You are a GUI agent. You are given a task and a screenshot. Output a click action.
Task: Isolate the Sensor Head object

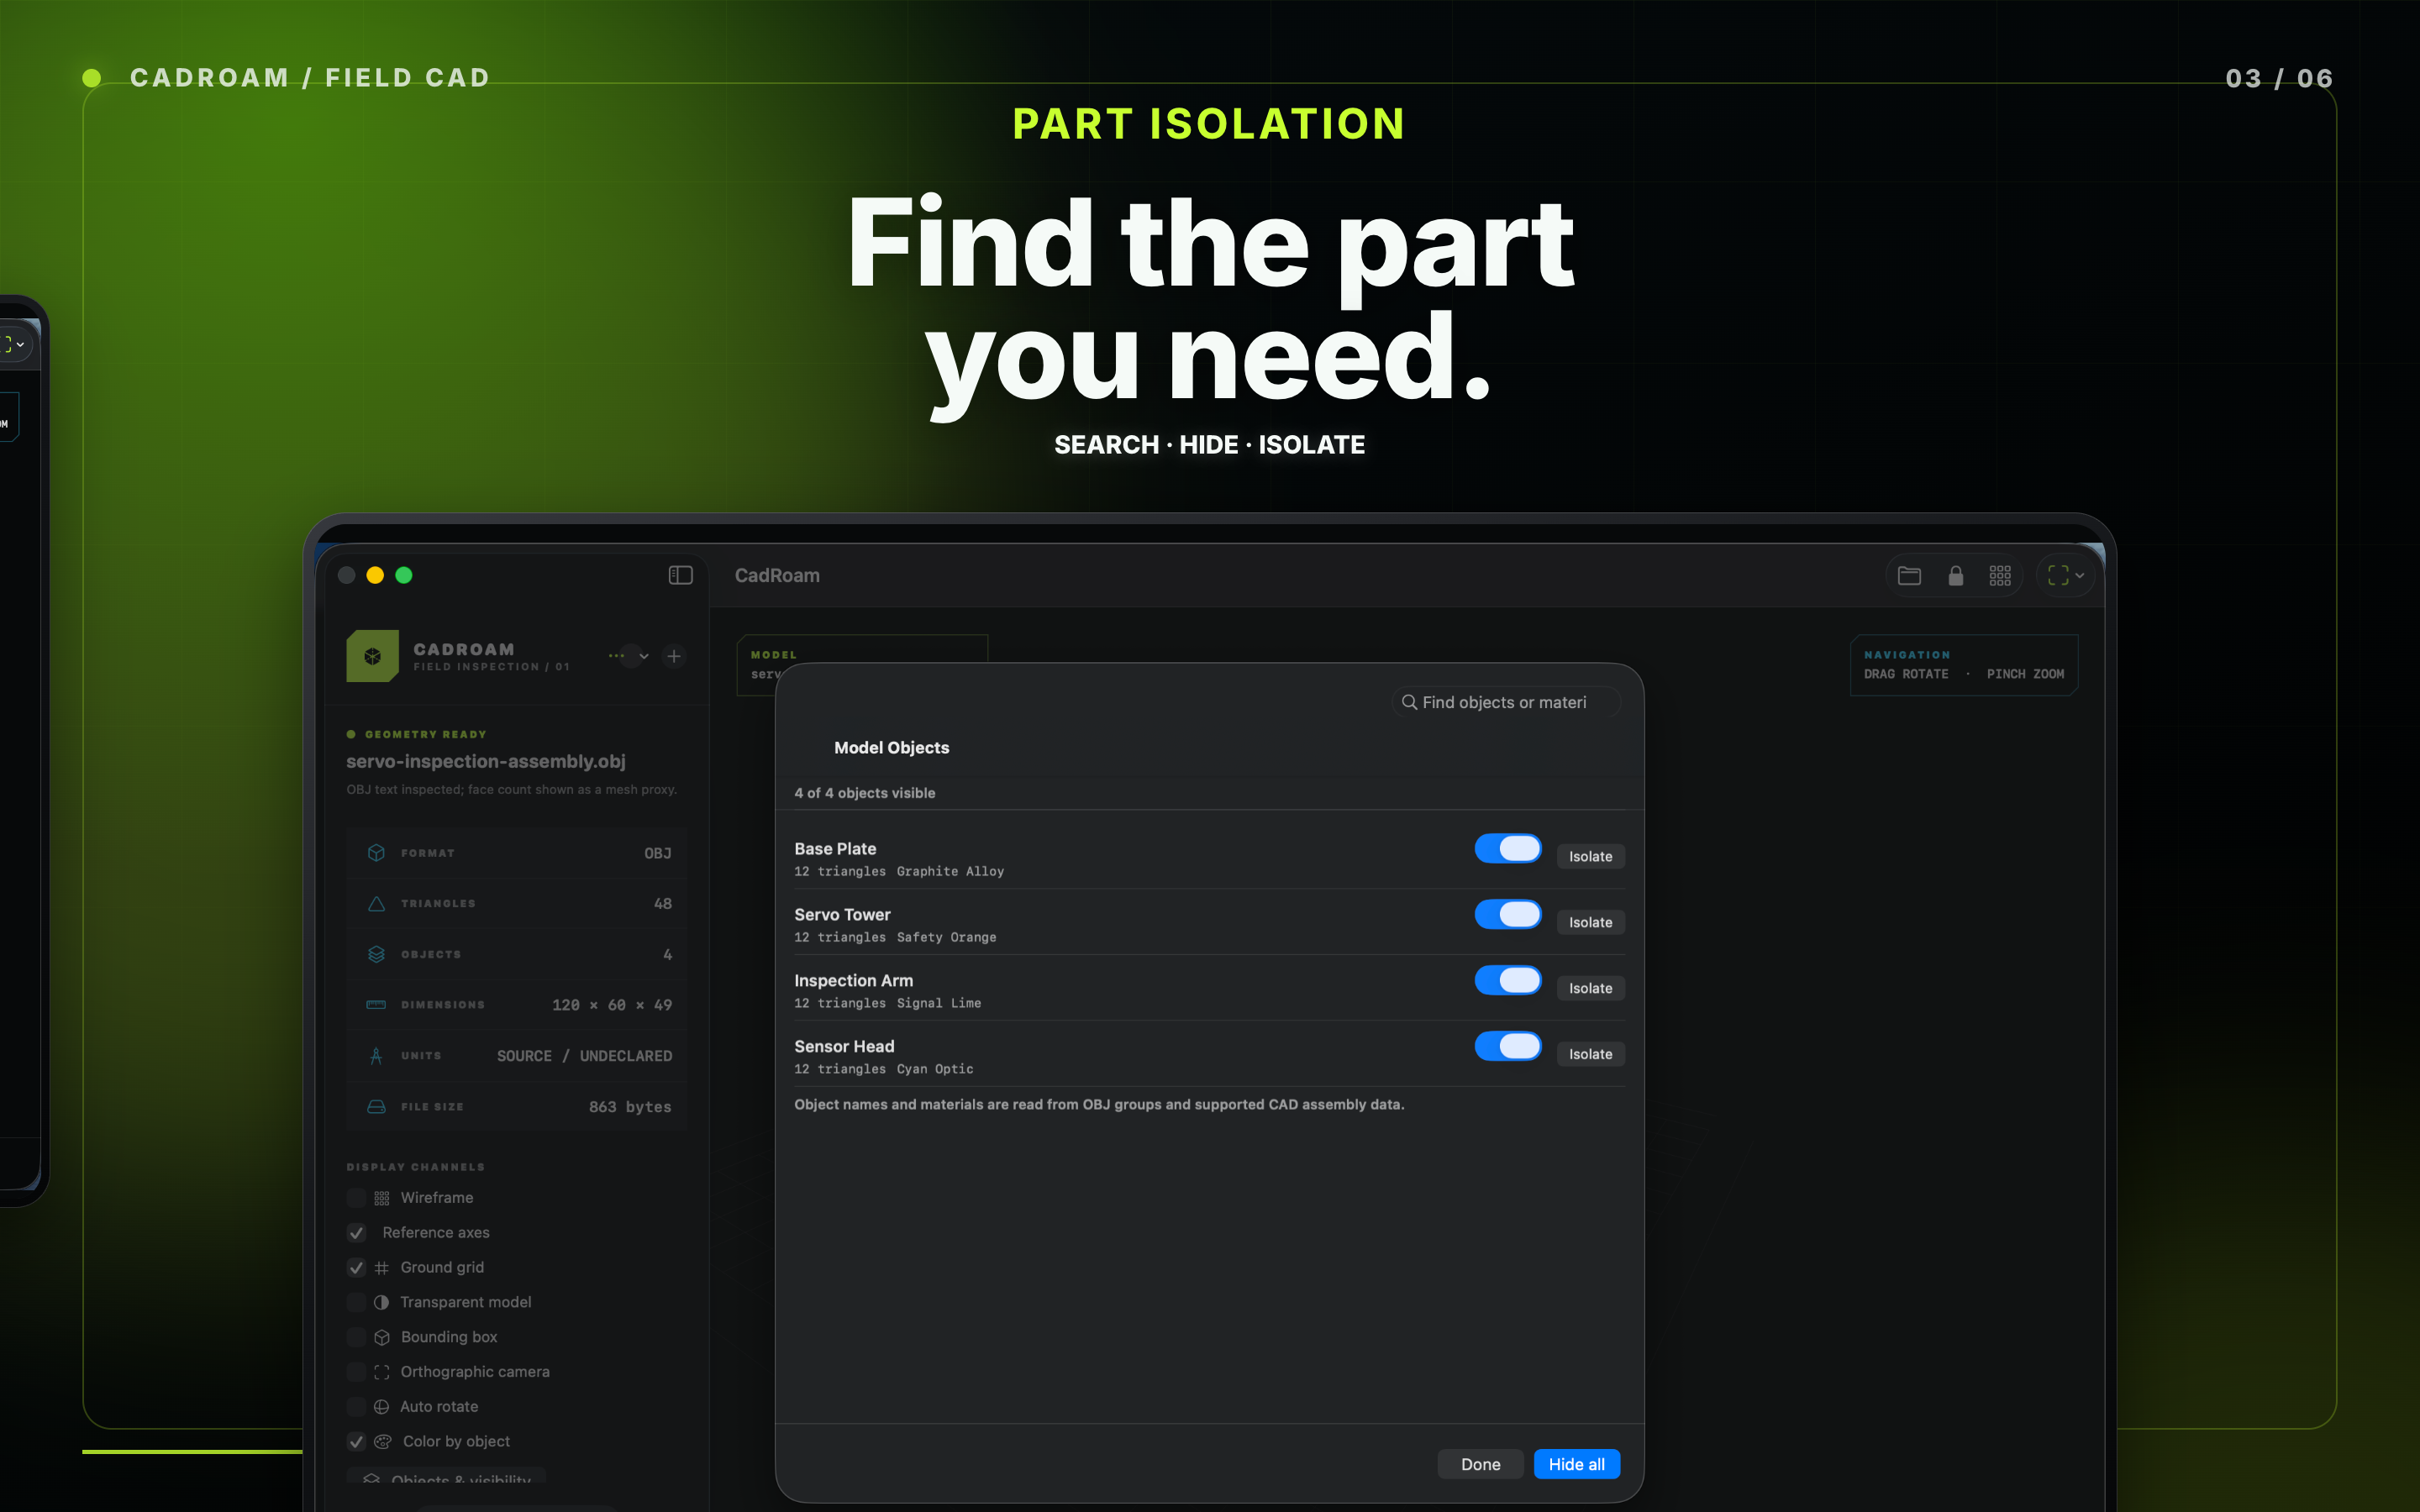tap(1590, 1055)
